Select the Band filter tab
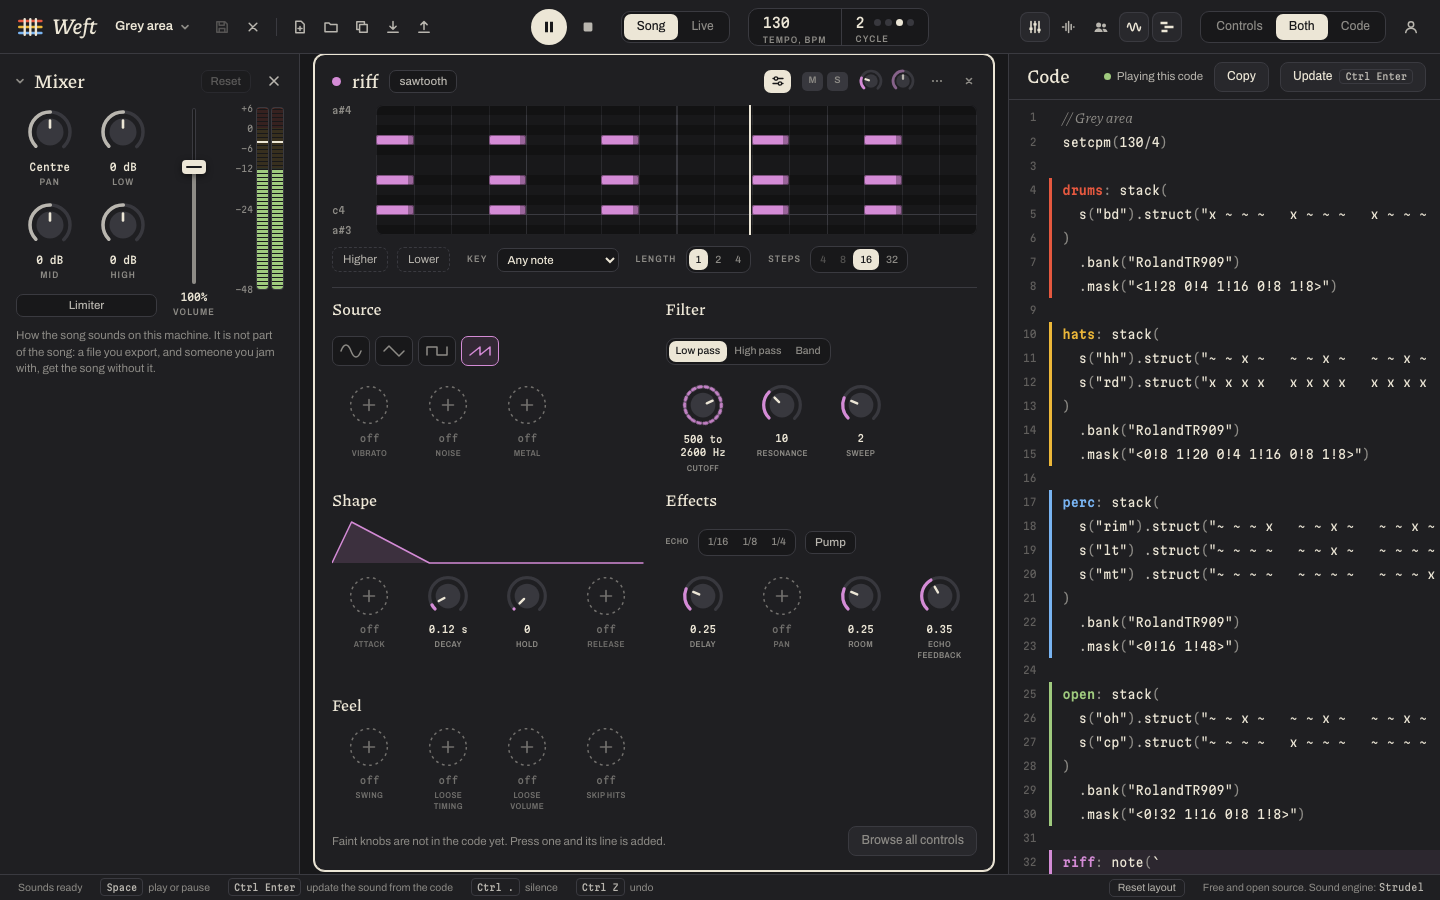The width and height of the screenshot is (1440, 900). (808, 351)
